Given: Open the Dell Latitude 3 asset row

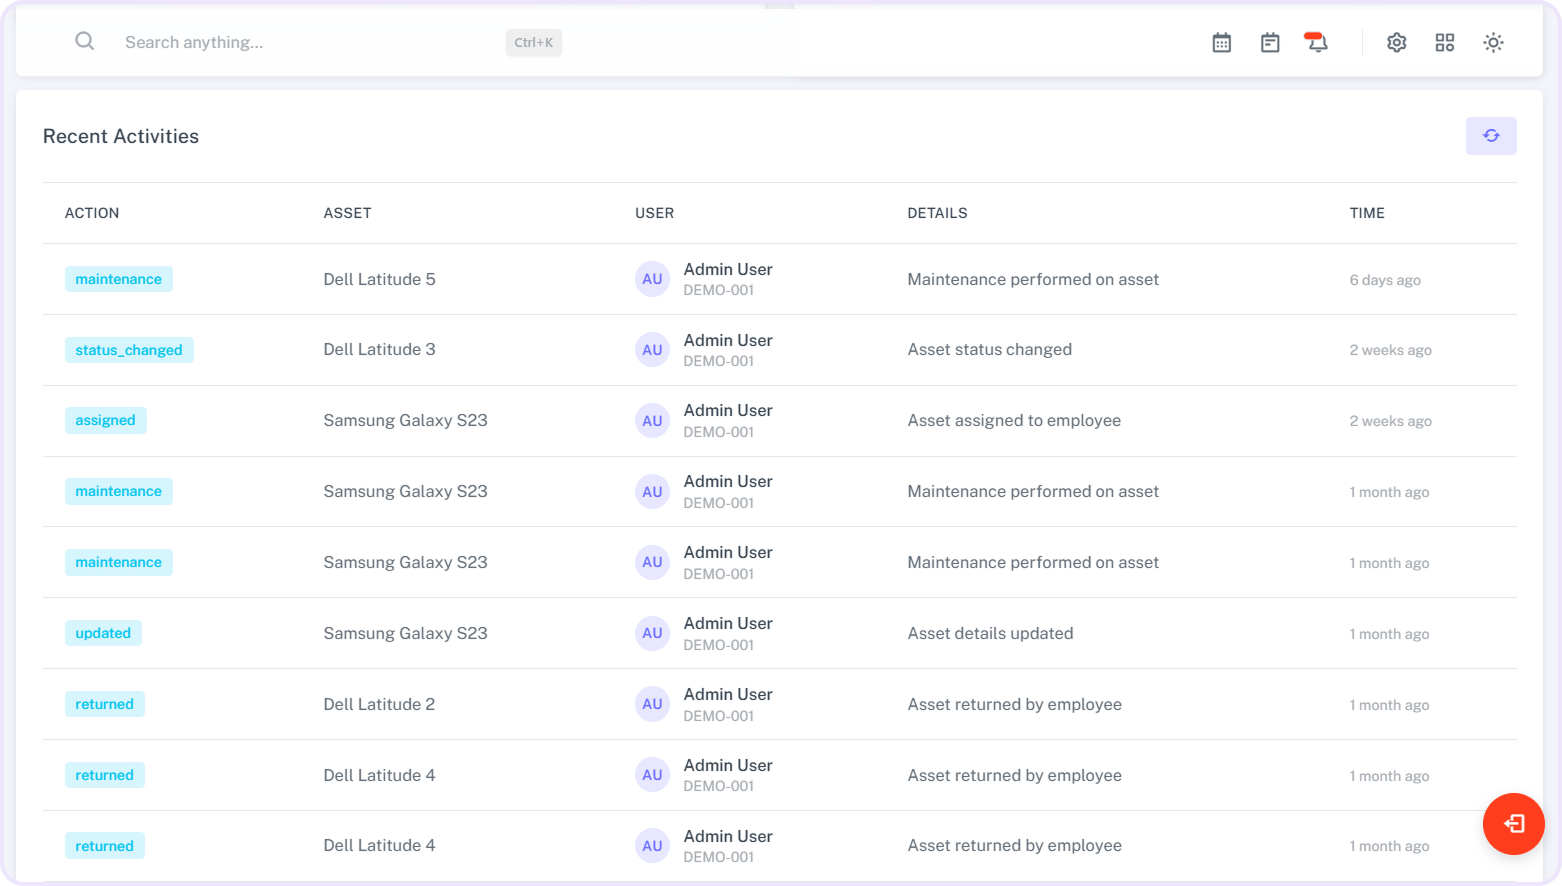Looking at the screenshot, I should 379,349.
